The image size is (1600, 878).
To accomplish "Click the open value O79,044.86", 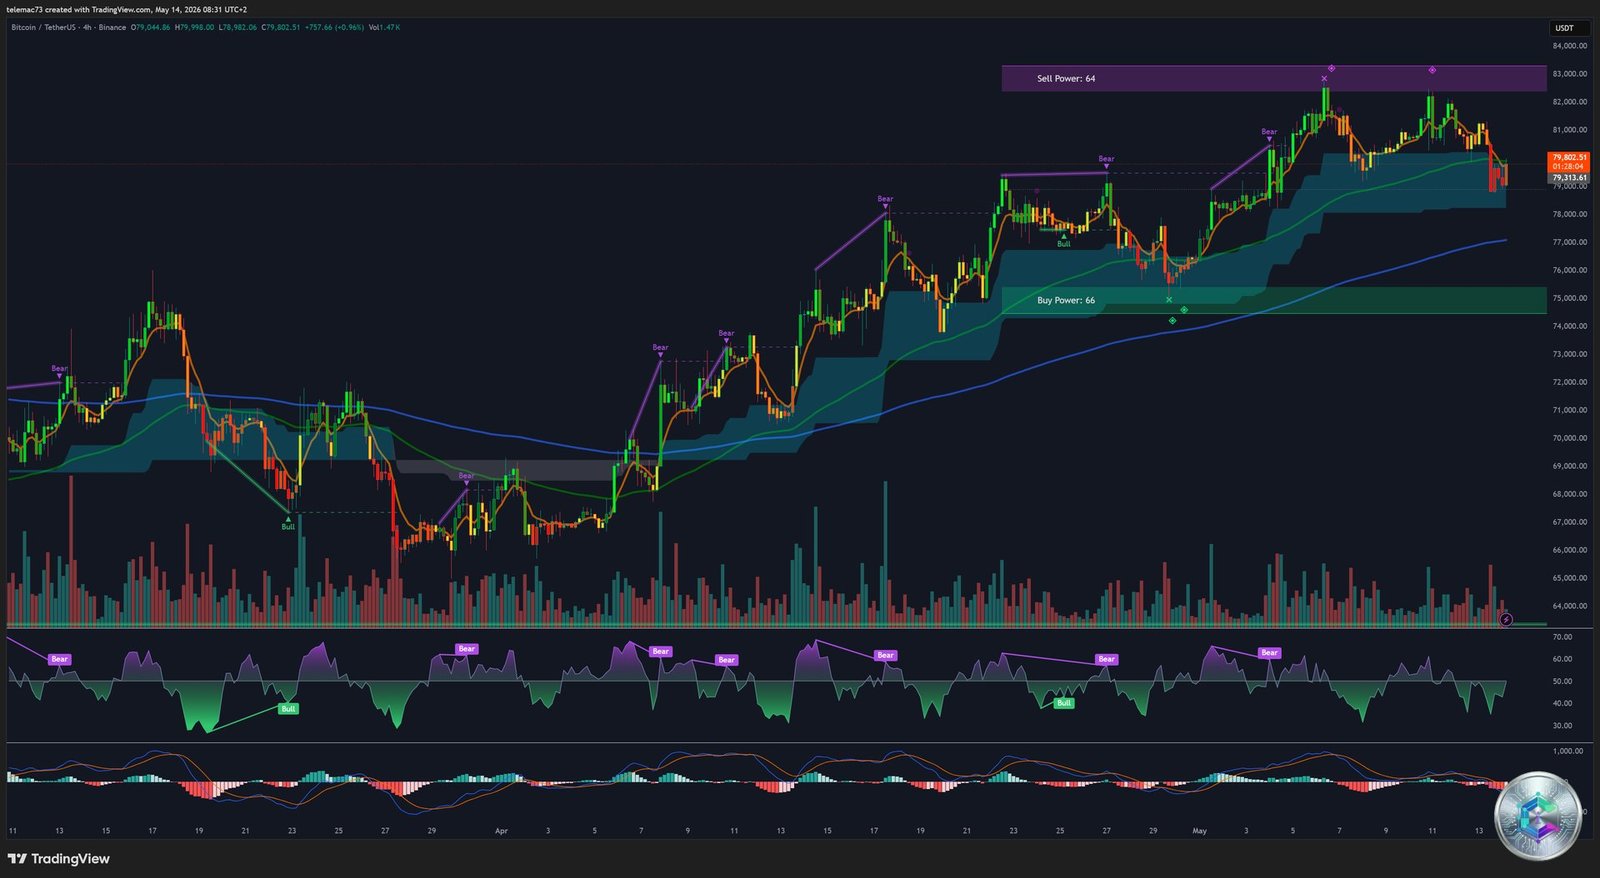I will coord(151,27).
